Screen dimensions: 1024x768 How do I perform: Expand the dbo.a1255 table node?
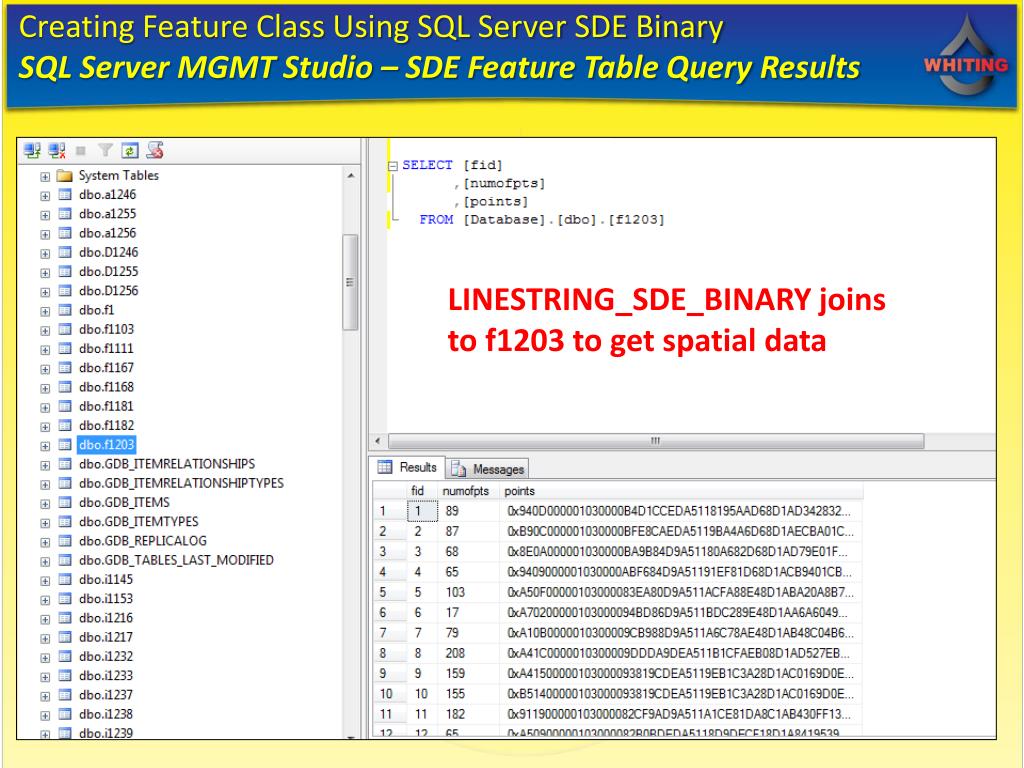(45, 215)
